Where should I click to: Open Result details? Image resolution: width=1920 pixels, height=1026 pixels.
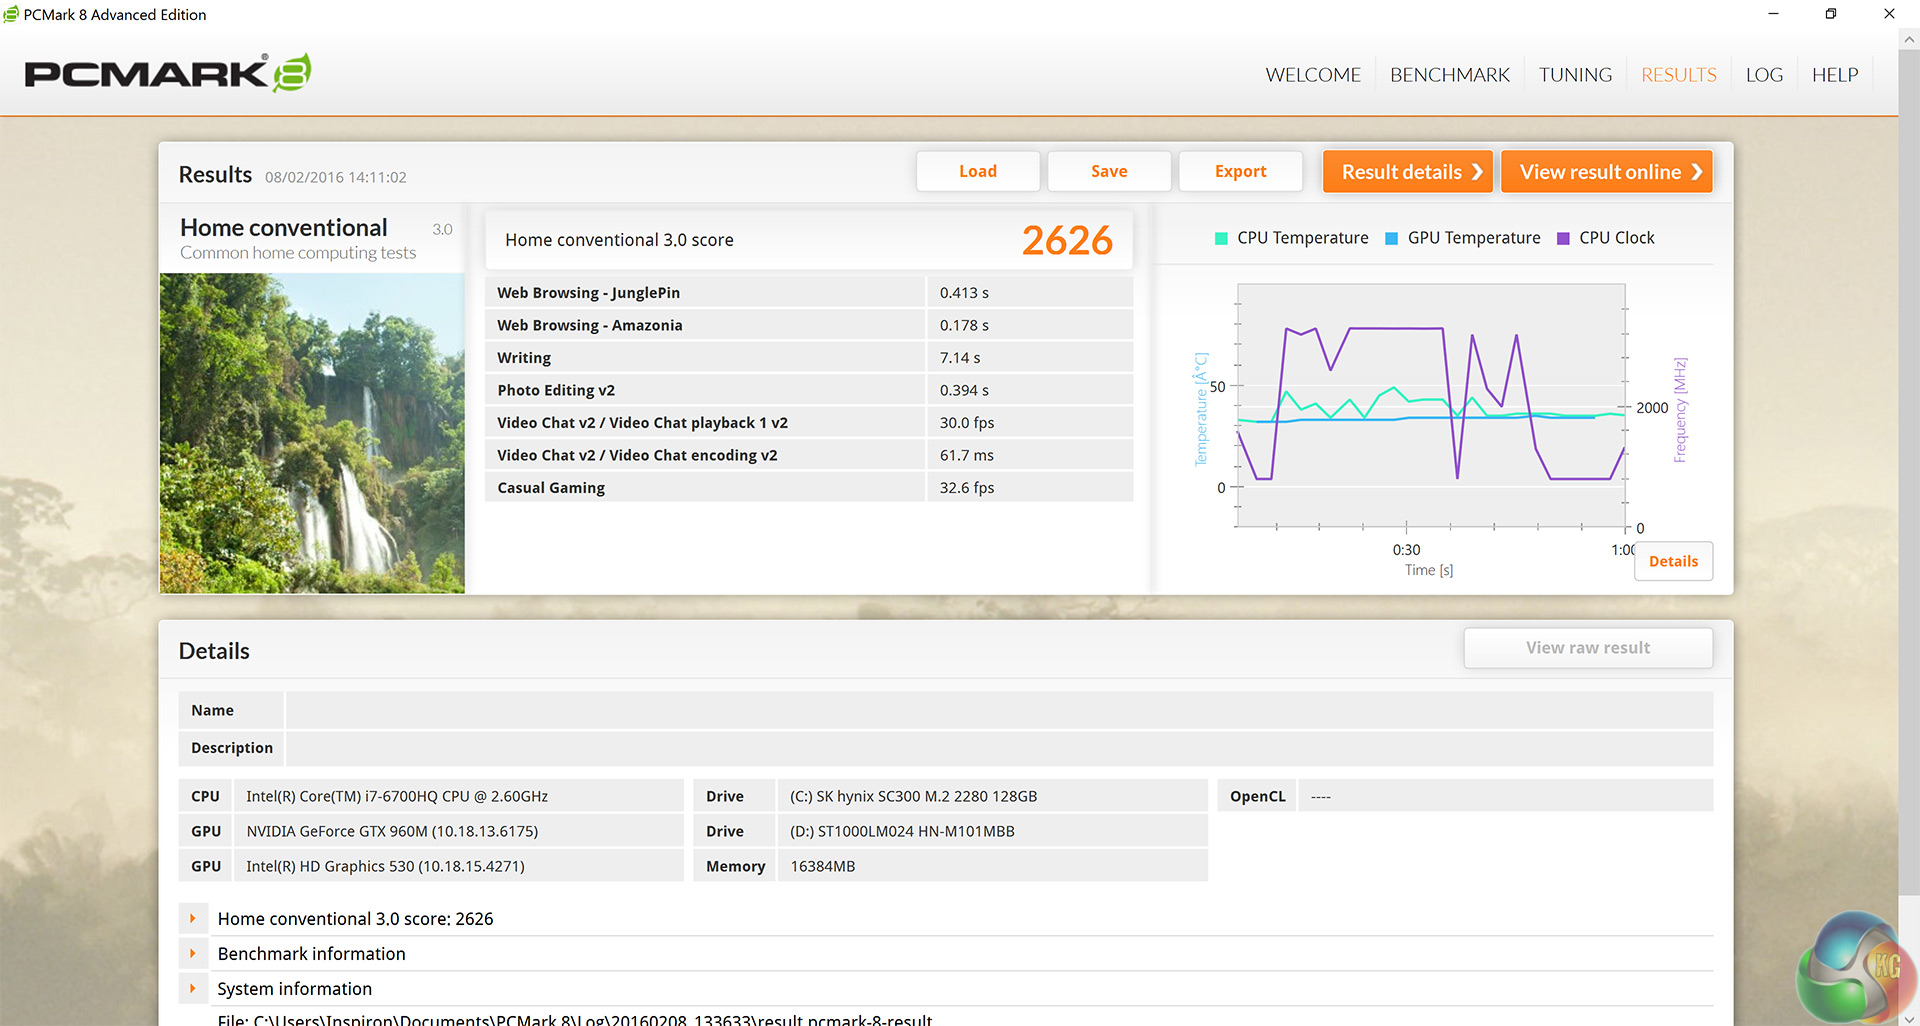coord(1407,171)
